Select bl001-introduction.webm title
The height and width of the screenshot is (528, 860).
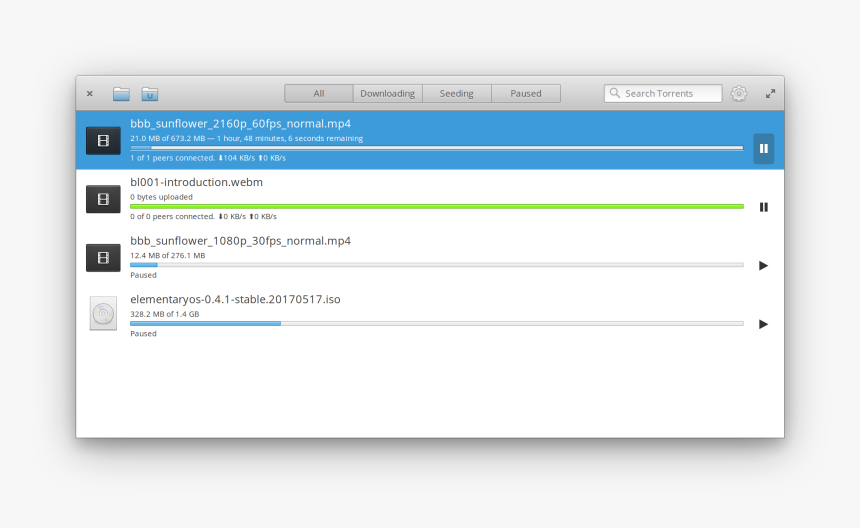click(x=196, y=182)
